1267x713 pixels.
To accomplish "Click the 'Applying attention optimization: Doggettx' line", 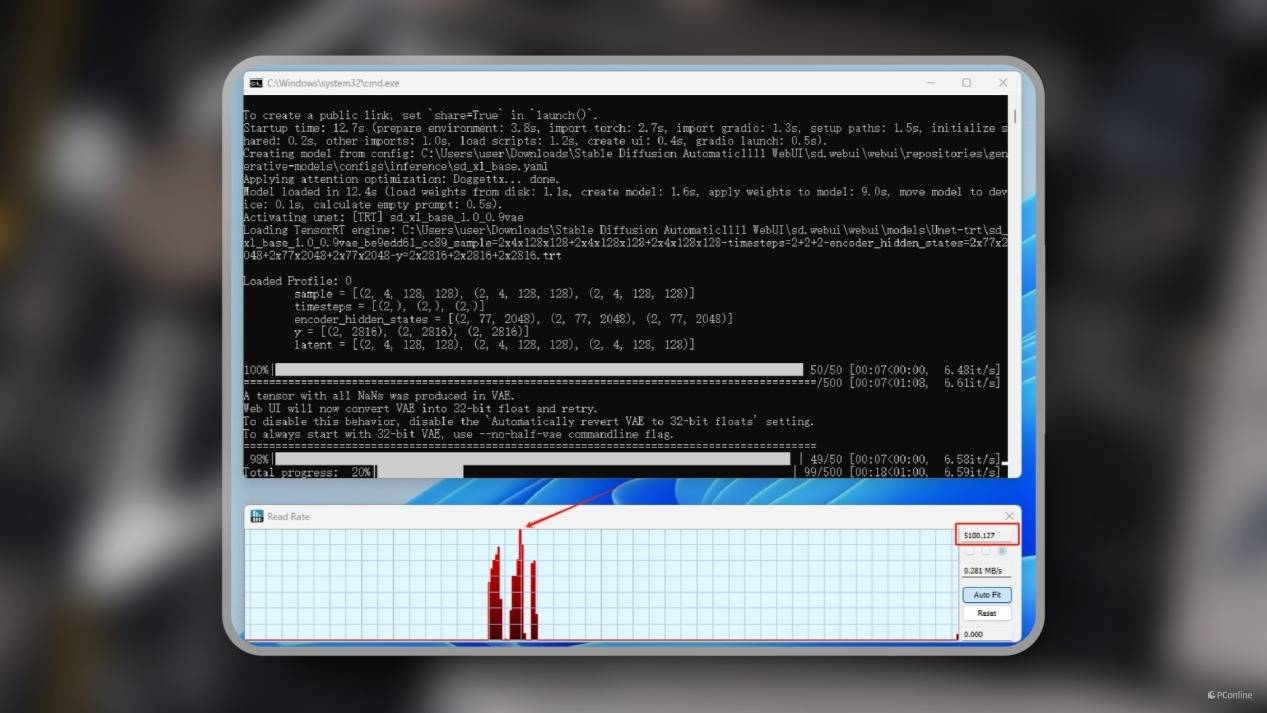I will click(x=402, y=179).
